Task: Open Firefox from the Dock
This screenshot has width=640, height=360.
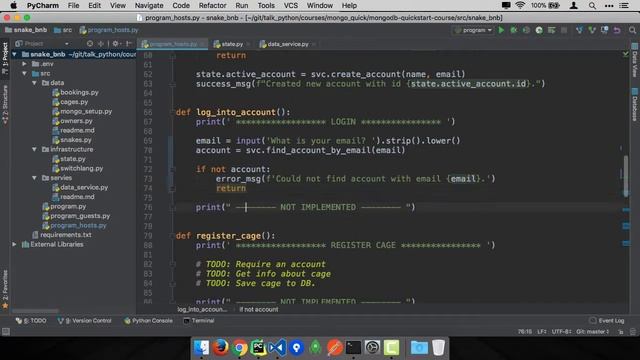Action: tap(220, 348)
